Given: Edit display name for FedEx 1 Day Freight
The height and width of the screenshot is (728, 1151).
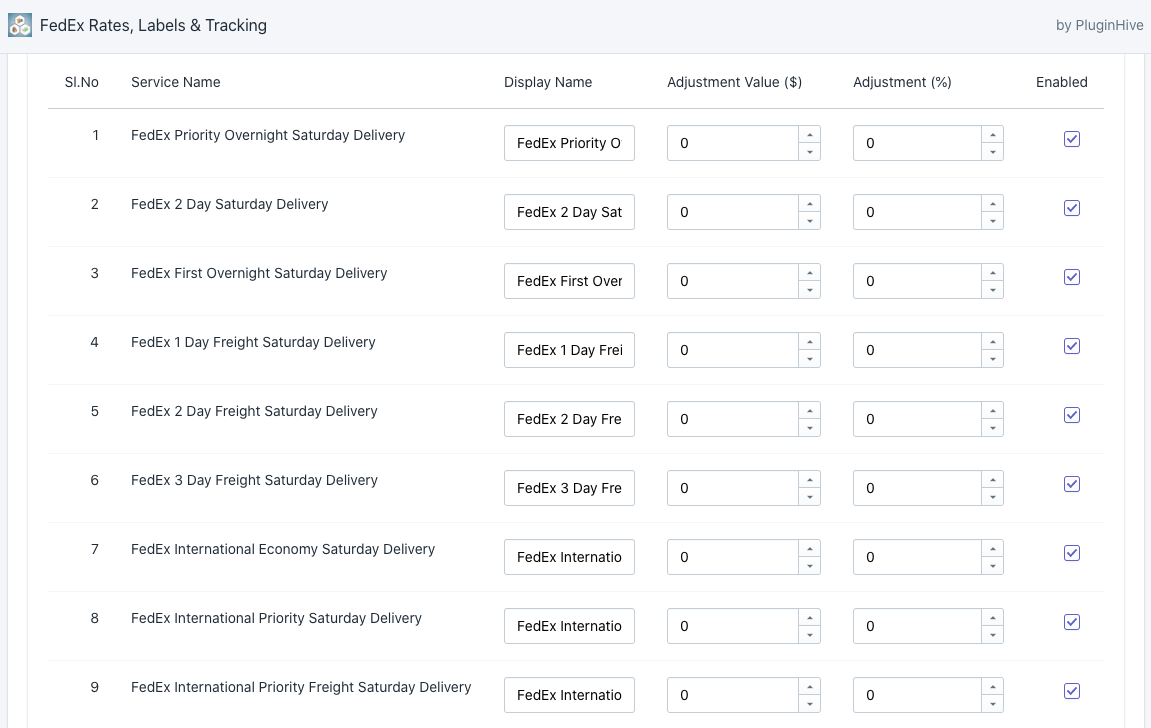Looking at the screenshot, I should pos(569,350).
